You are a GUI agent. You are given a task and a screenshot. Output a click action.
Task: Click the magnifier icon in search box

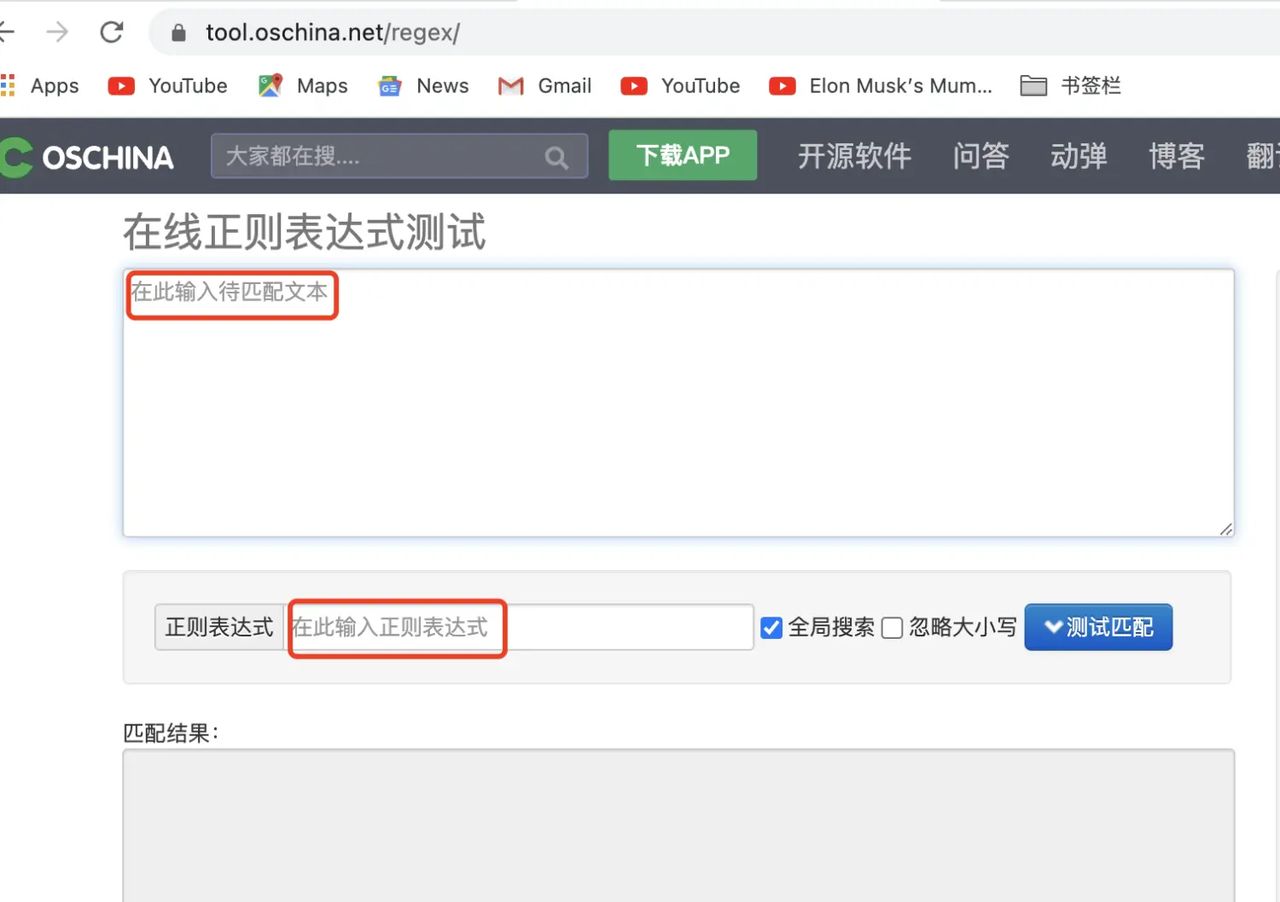(557, 157)
